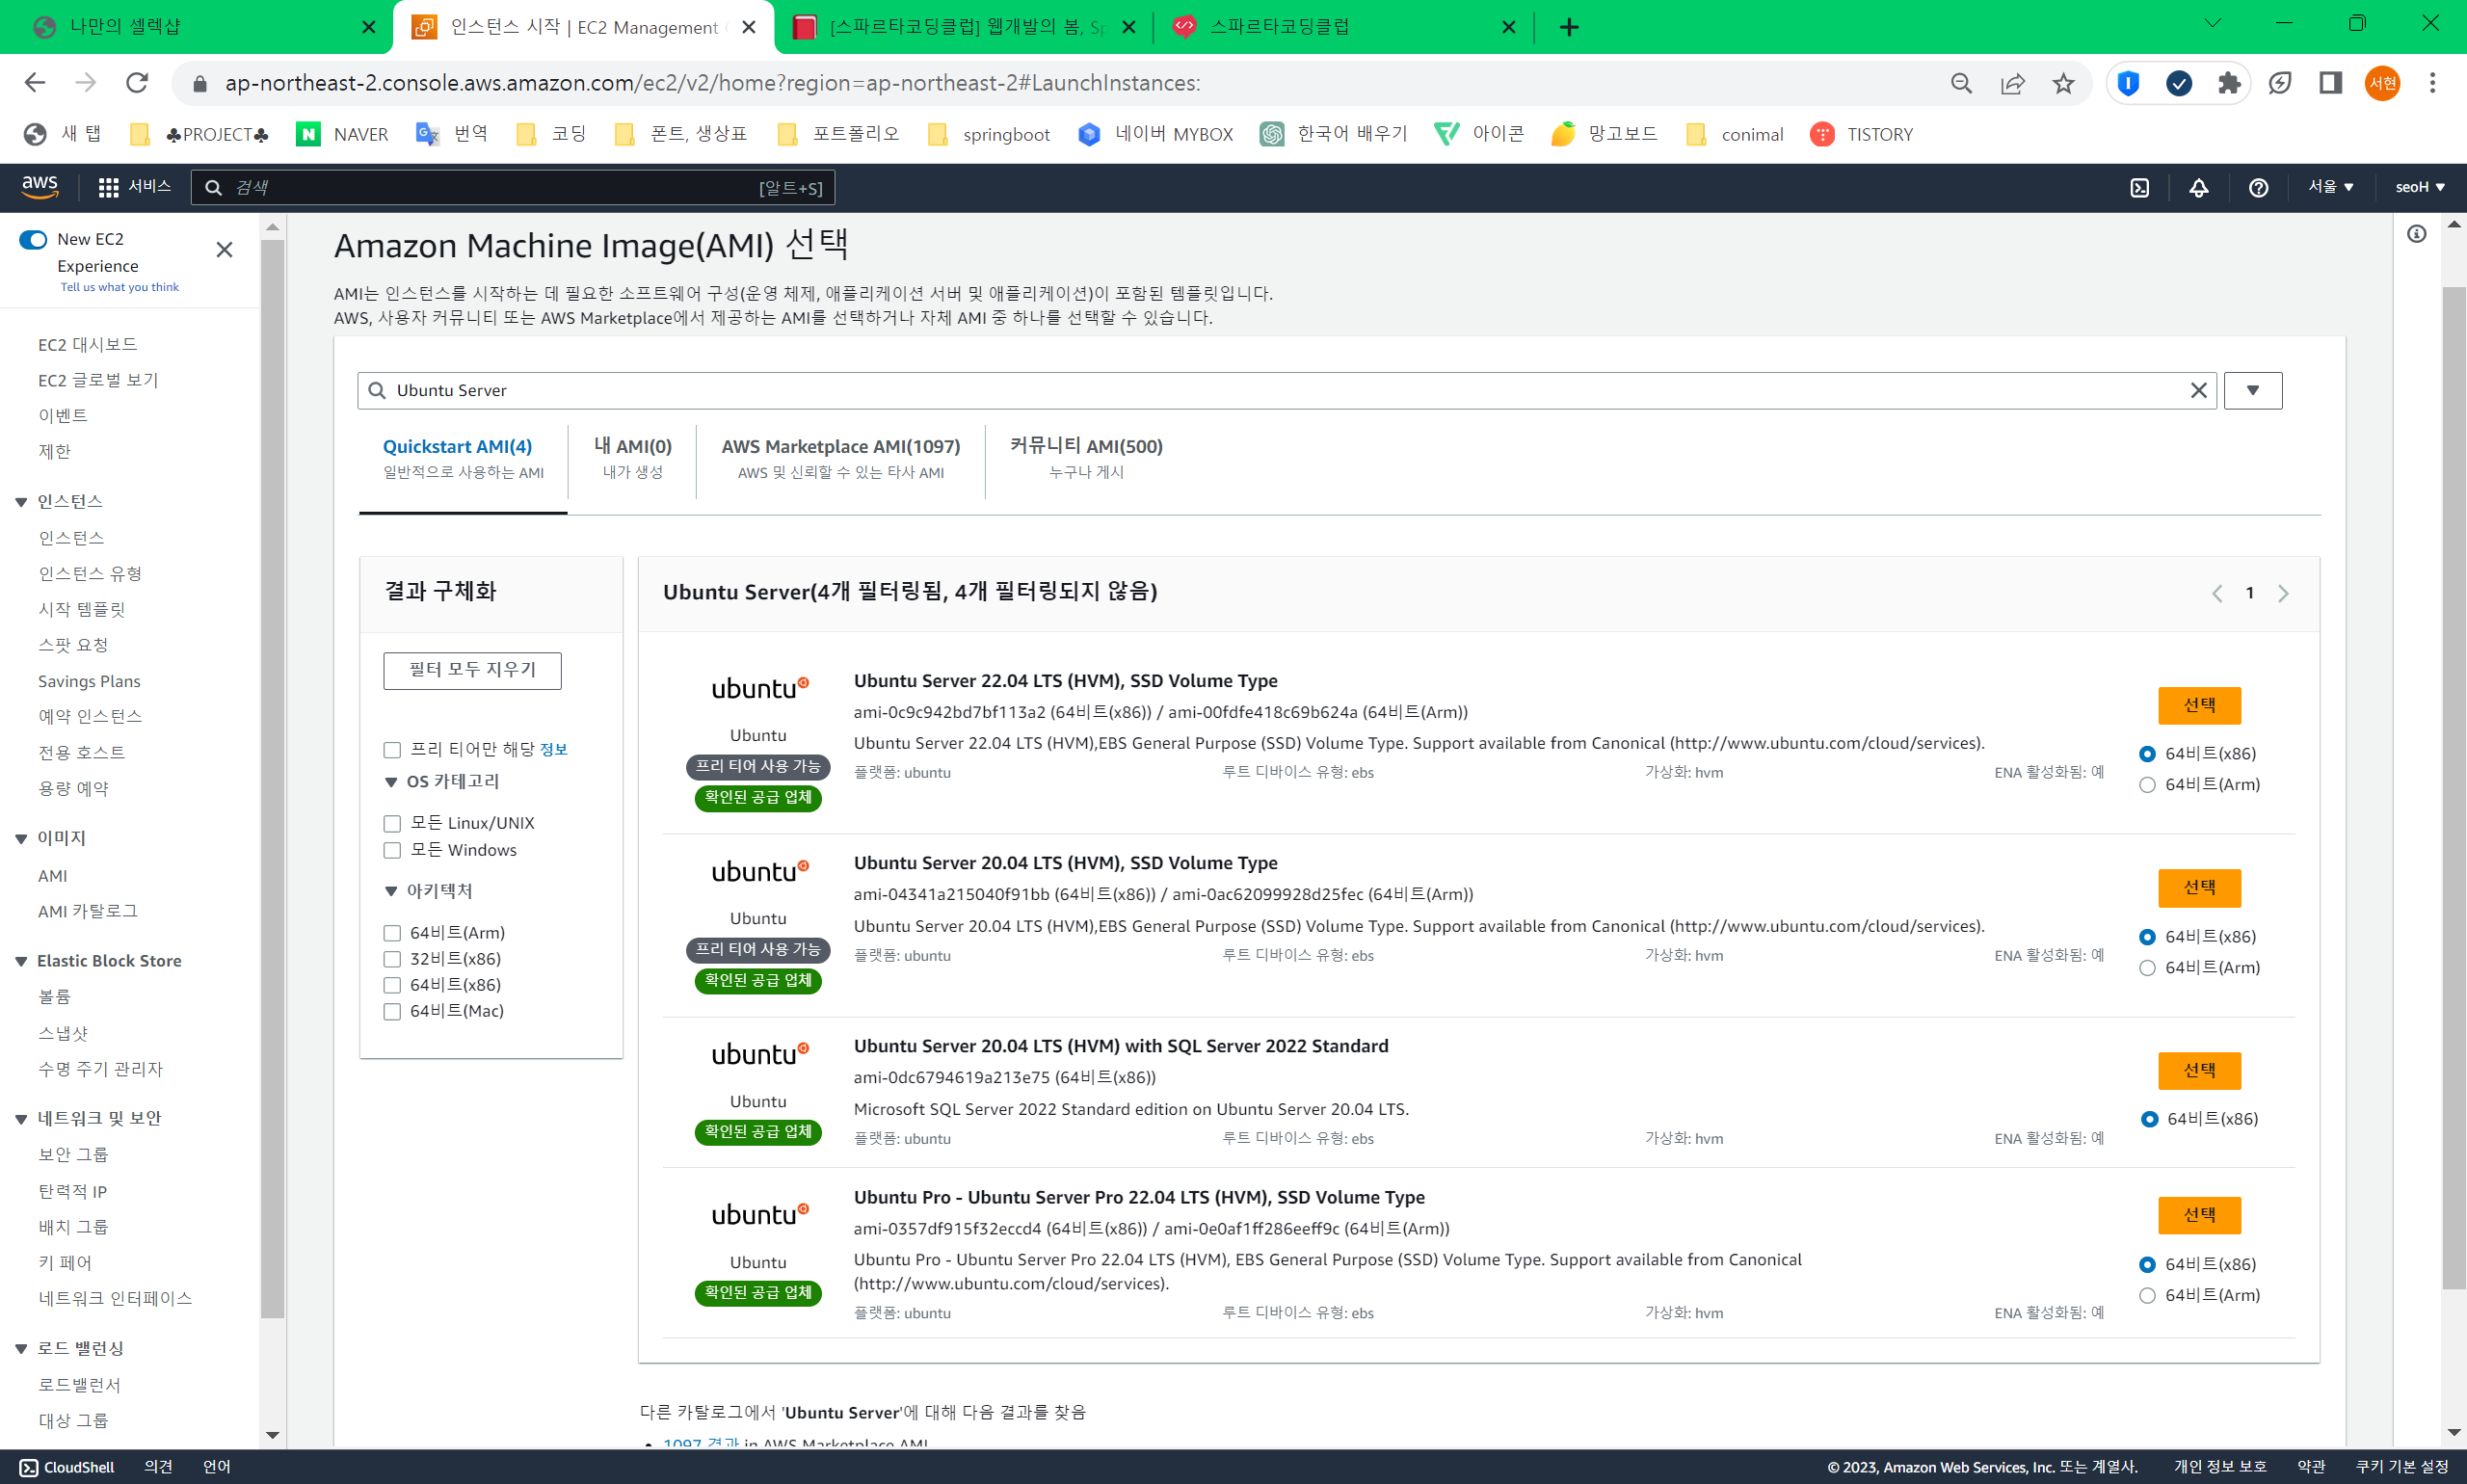Go back in browser history

(x=35, y=83)
